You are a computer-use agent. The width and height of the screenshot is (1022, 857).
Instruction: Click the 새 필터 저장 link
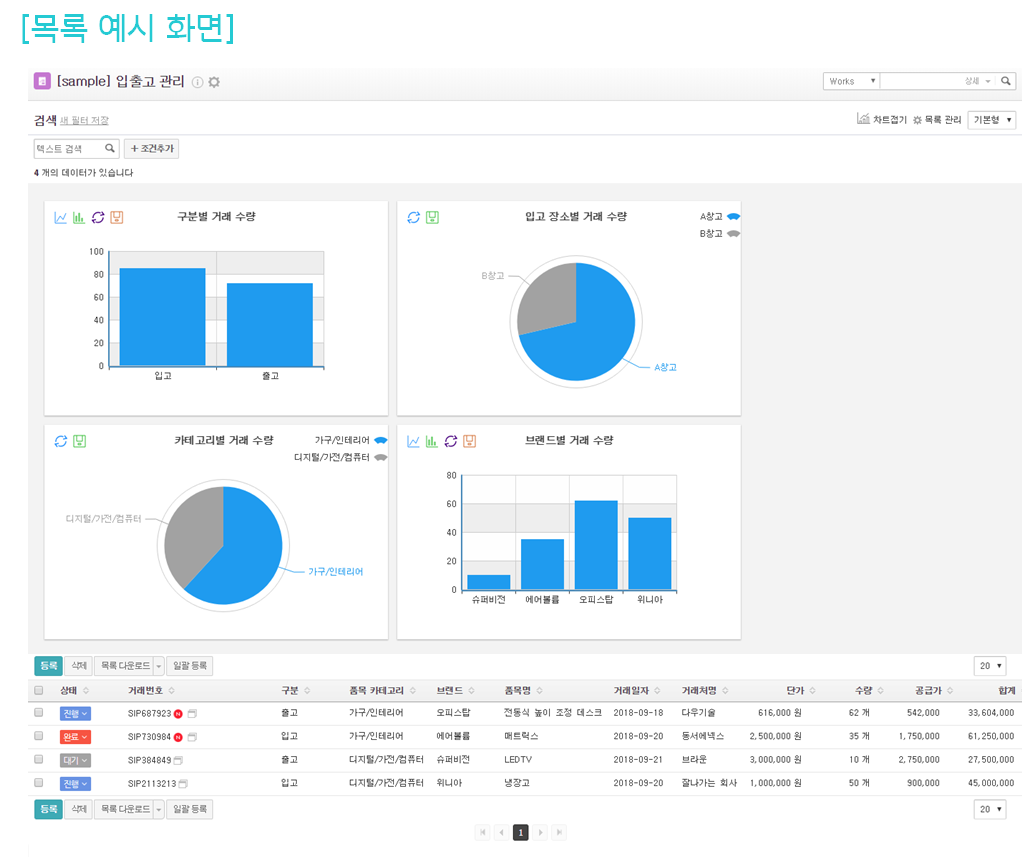tap(84, 121)
